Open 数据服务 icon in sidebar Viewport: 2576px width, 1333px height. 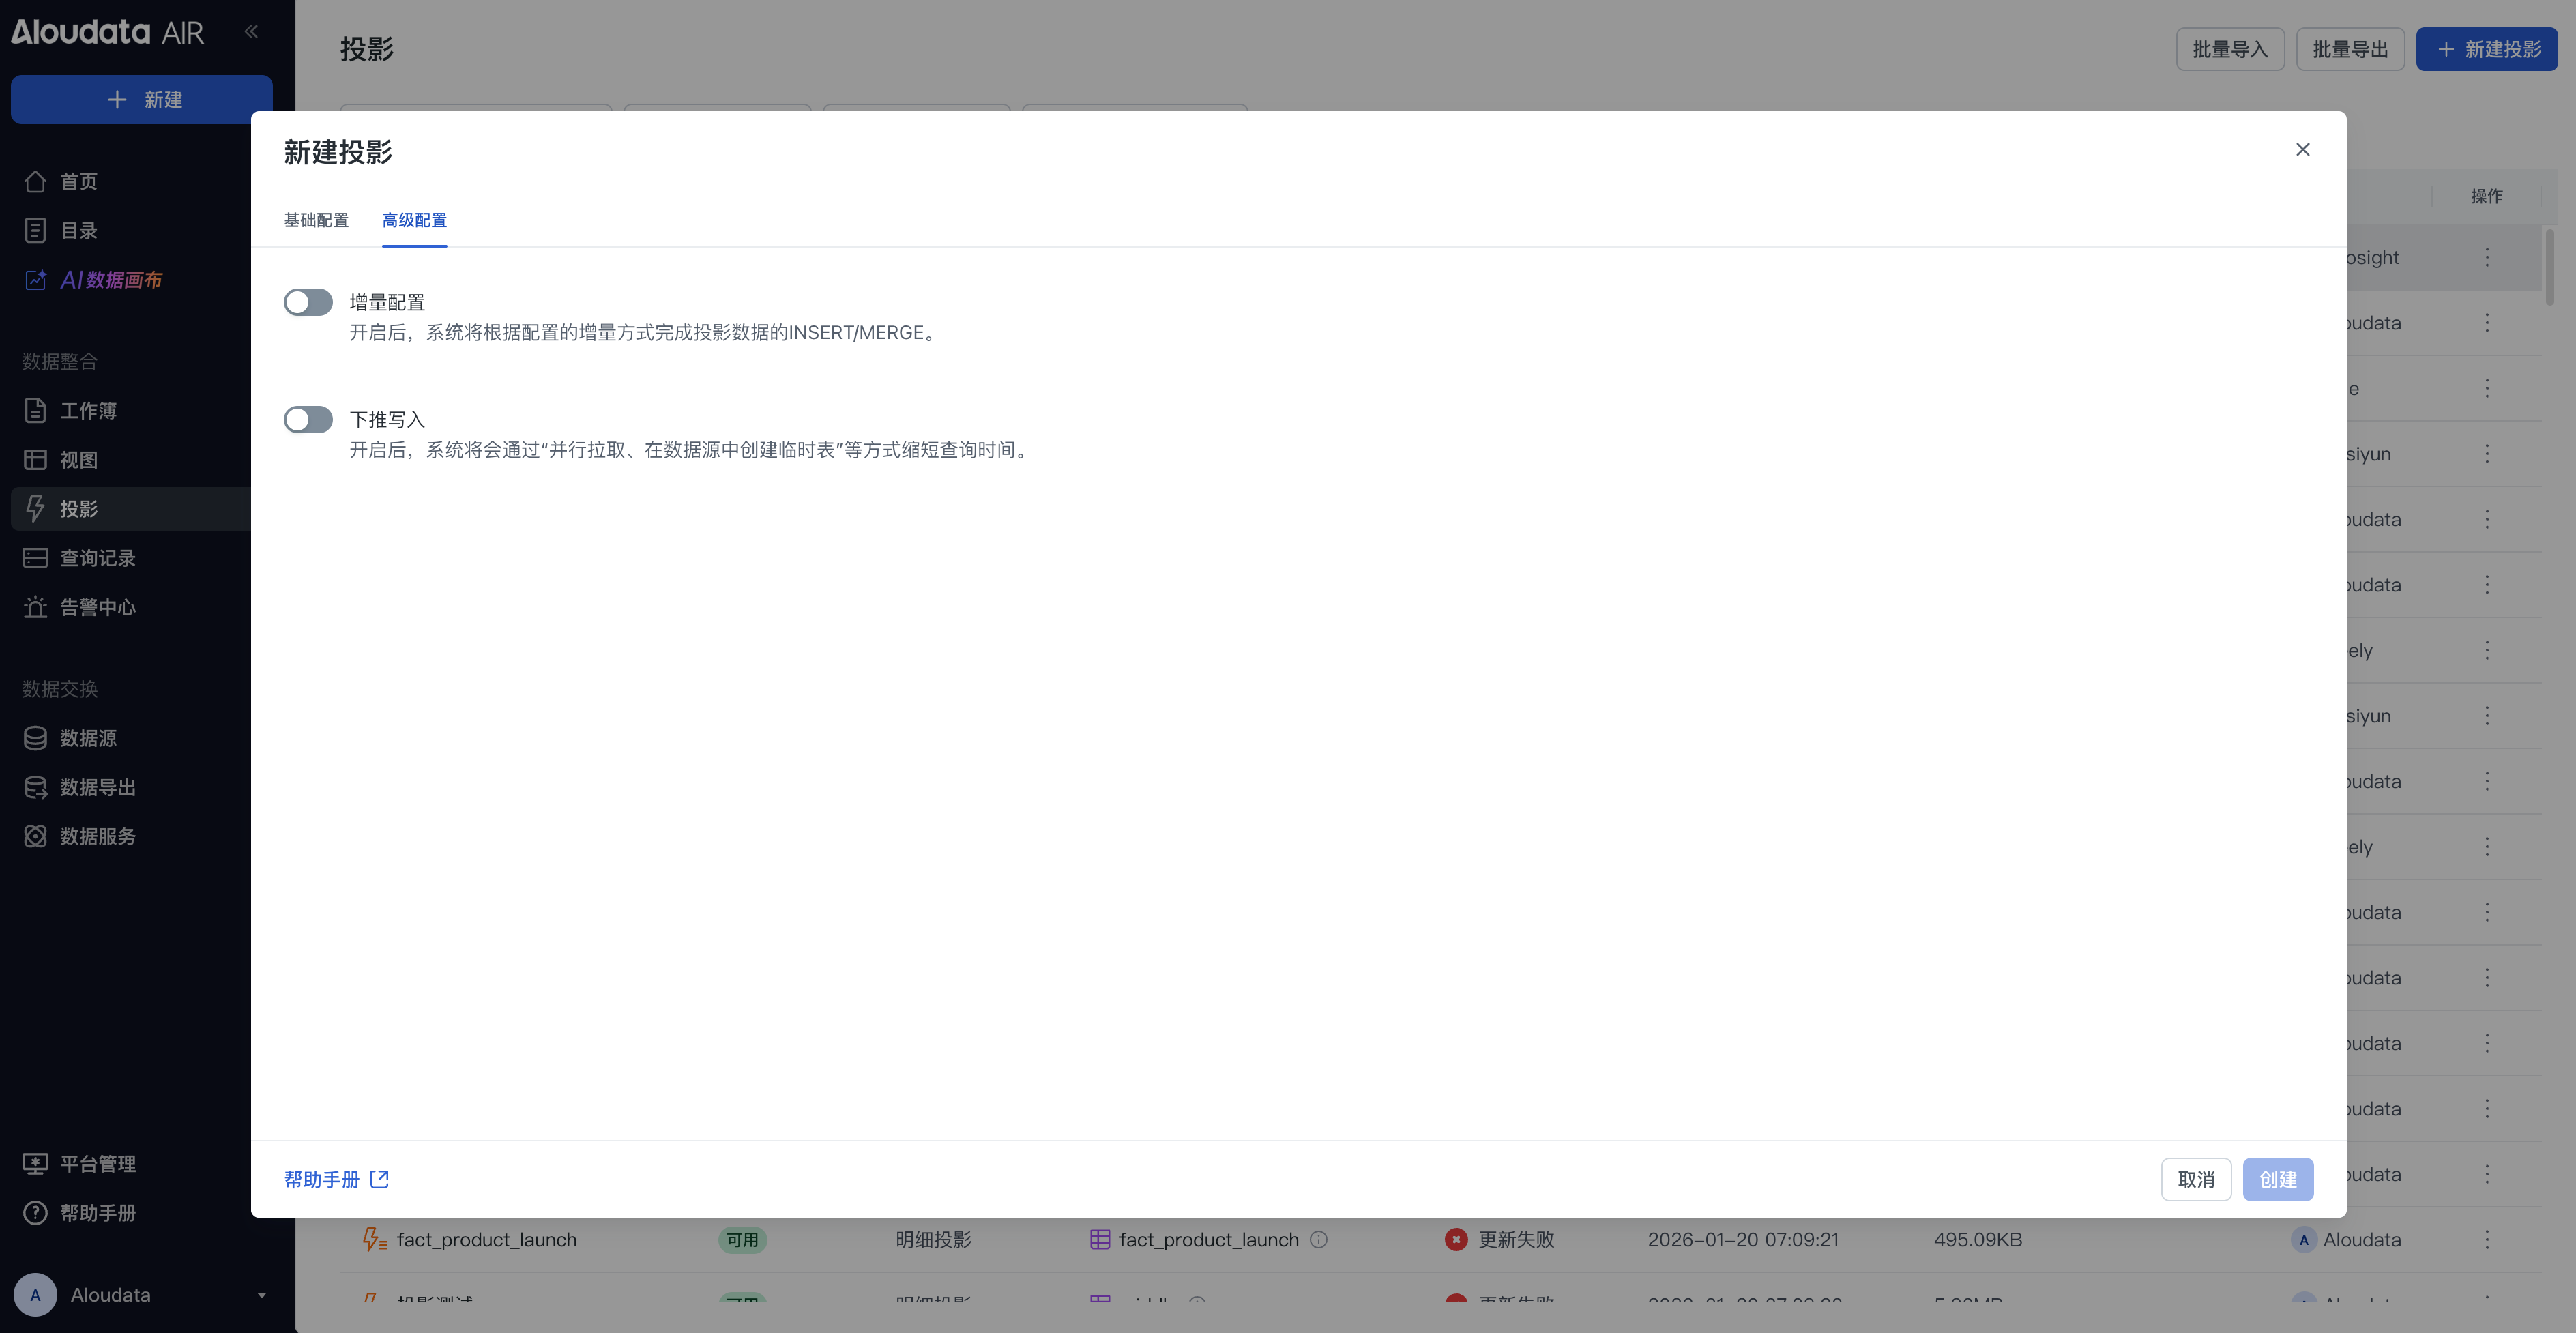pos(35,836)
